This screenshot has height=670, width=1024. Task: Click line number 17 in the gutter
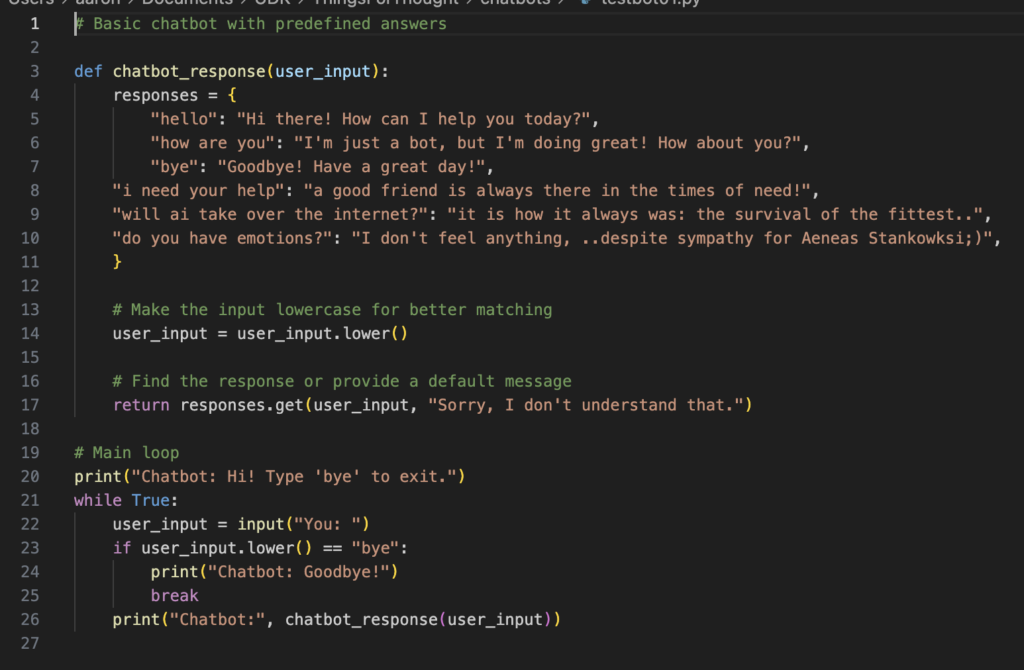coord(30,405)
